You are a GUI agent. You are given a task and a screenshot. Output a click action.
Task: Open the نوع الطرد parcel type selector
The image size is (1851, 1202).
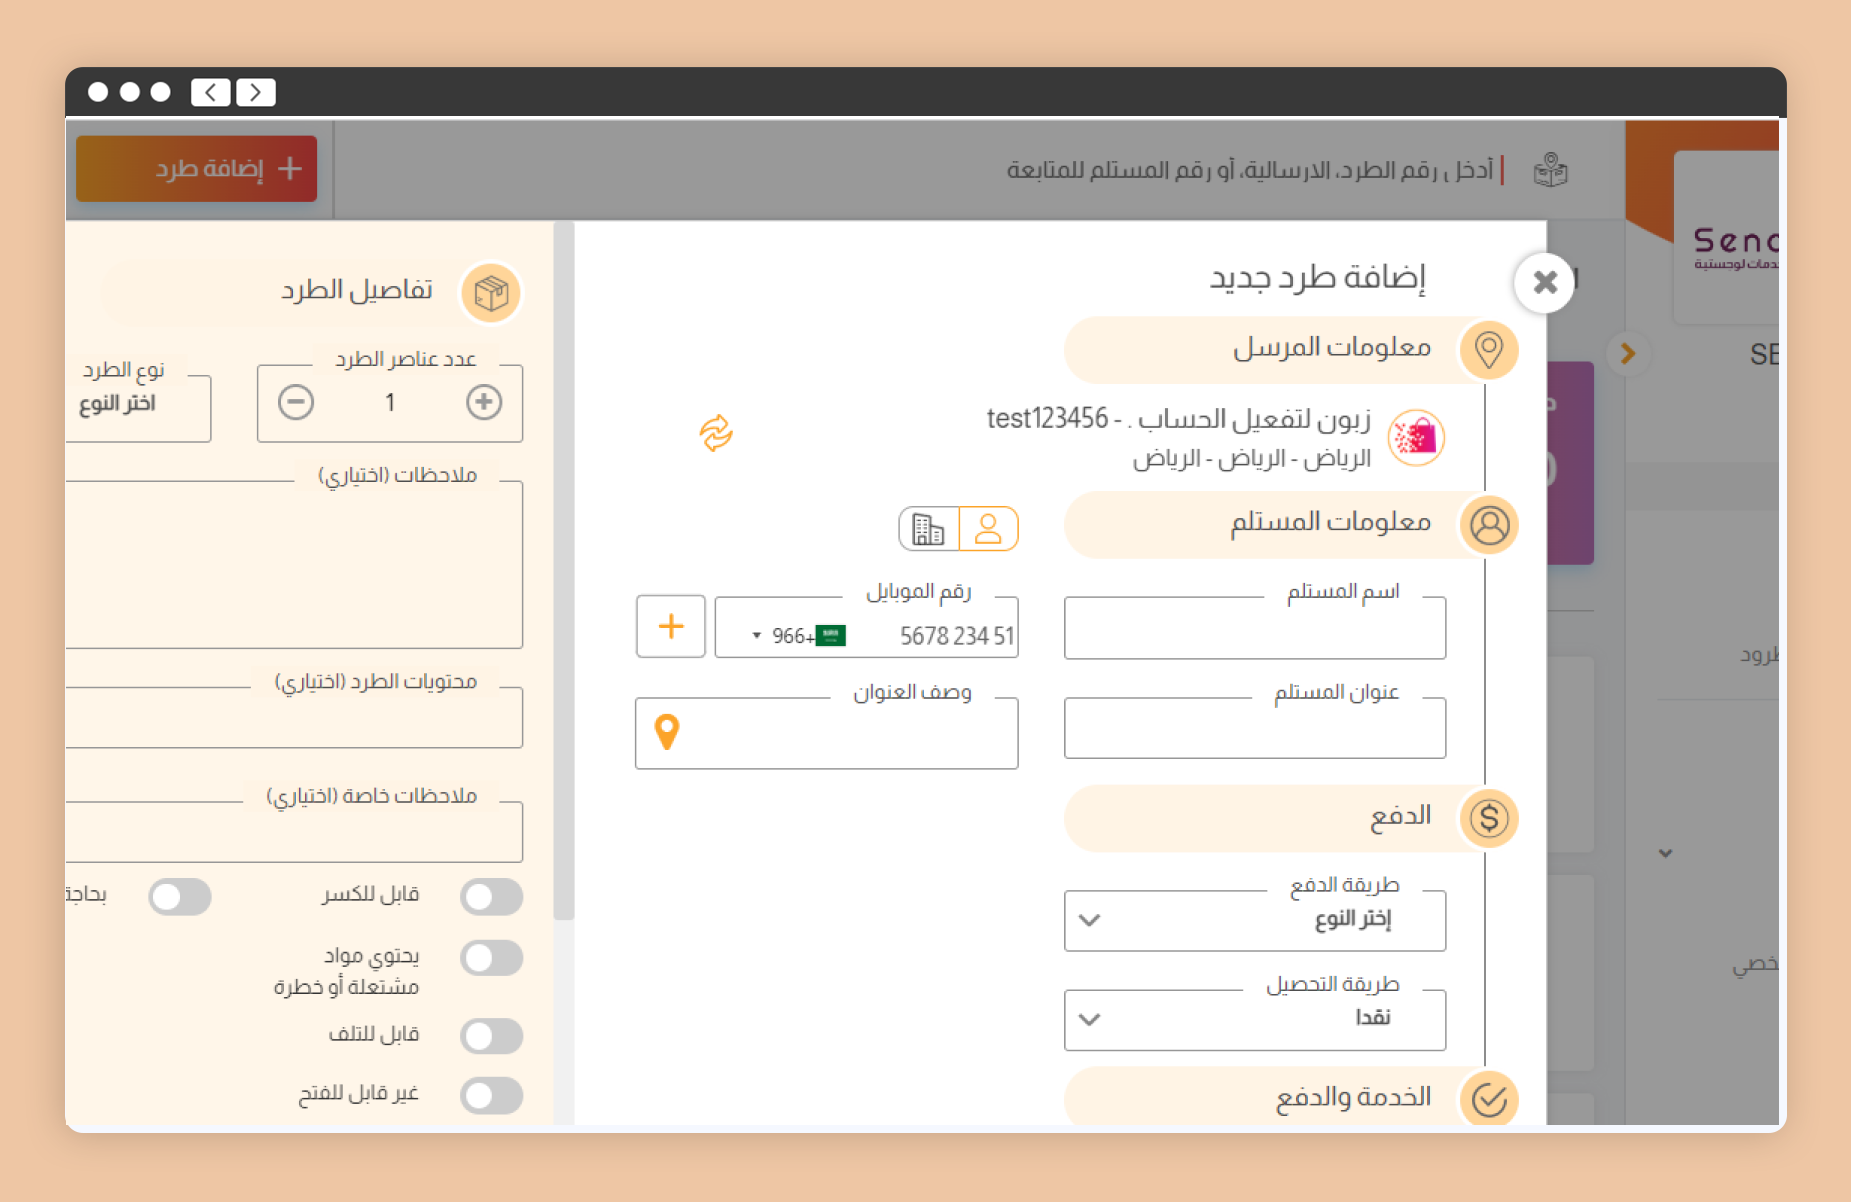tap(138, 405)
